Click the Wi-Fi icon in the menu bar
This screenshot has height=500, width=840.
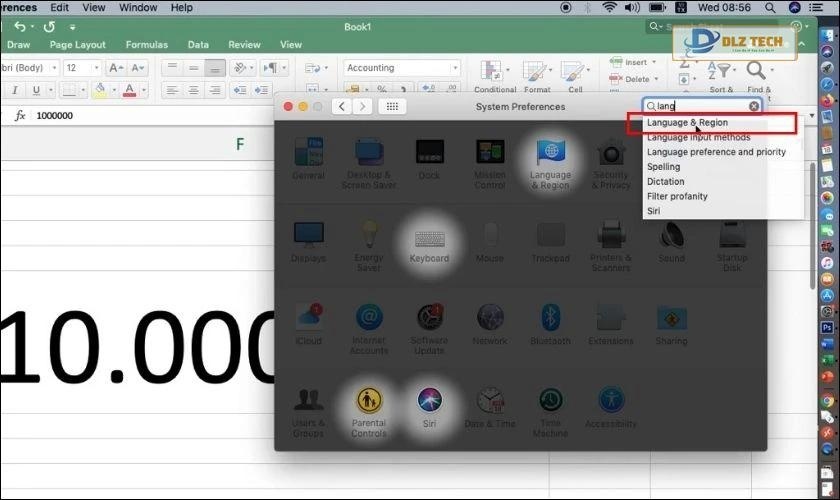click(x=609, y=7)
